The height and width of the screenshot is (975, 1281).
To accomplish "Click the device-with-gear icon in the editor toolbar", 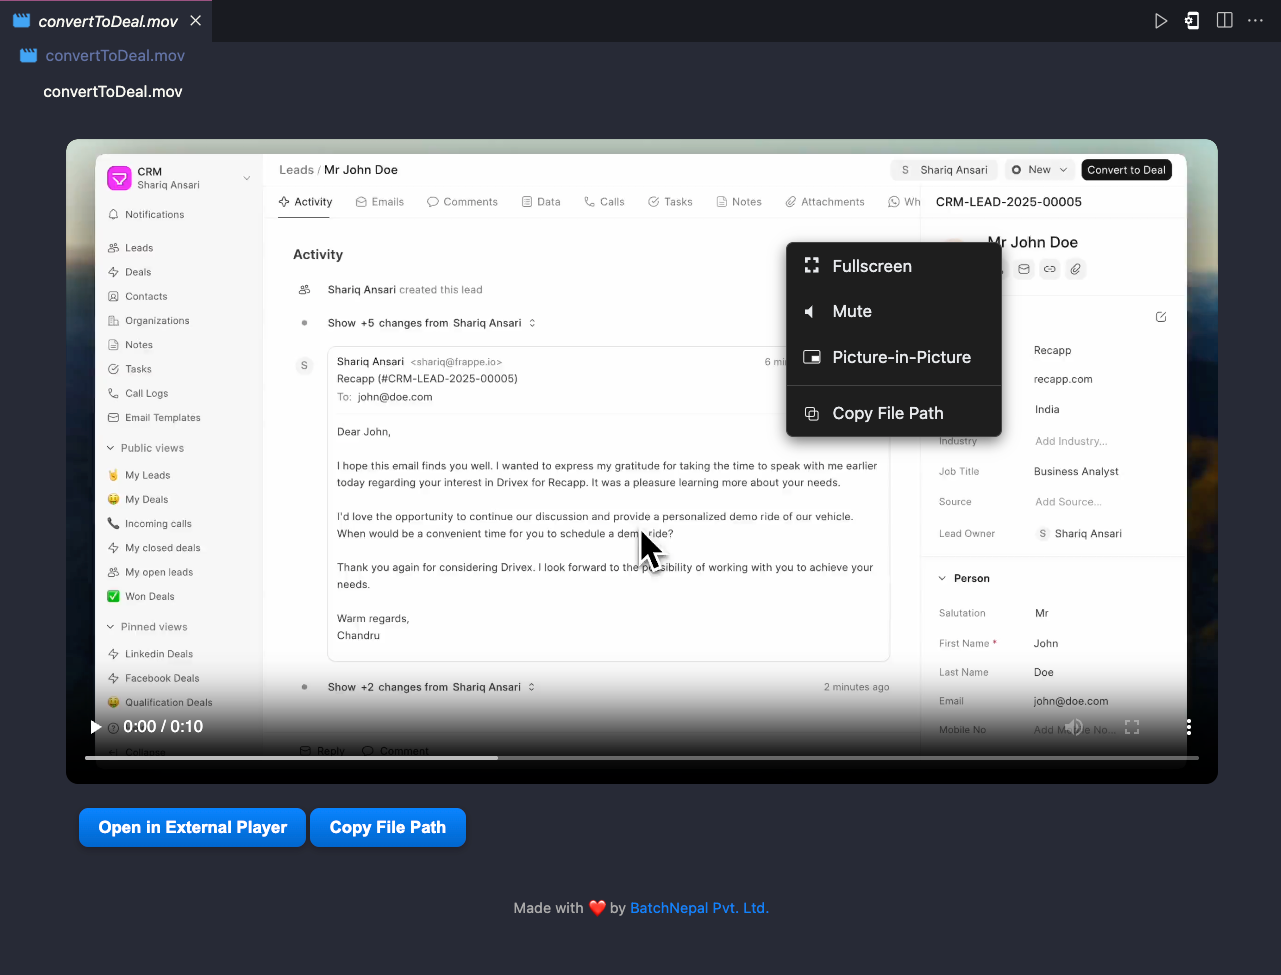I will point(1192,21).
